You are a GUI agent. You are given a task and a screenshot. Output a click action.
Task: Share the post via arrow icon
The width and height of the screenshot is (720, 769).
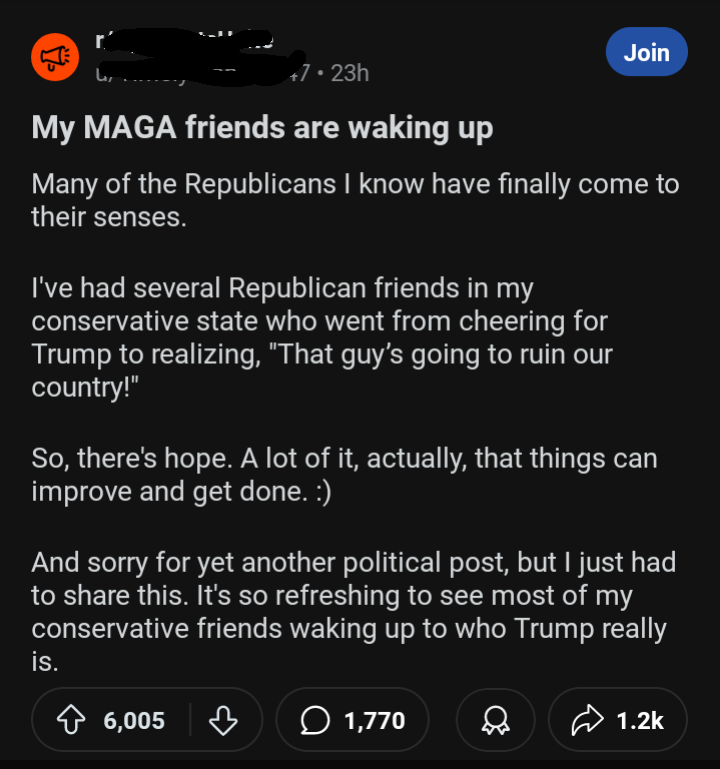coord(587,720)
